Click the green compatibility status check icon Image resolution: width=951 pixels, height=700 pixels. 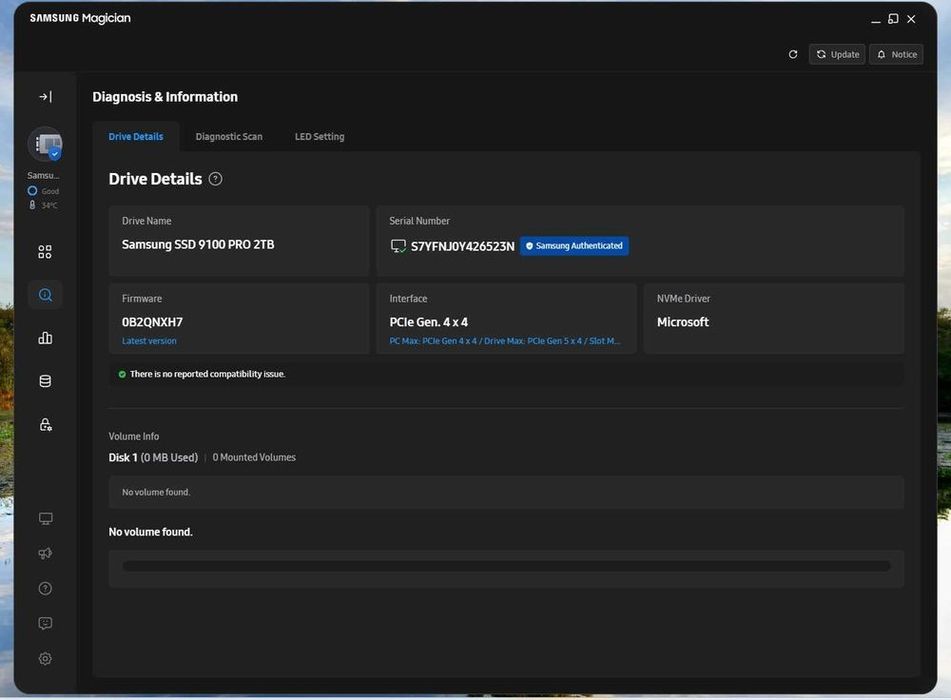click(123, 374)
